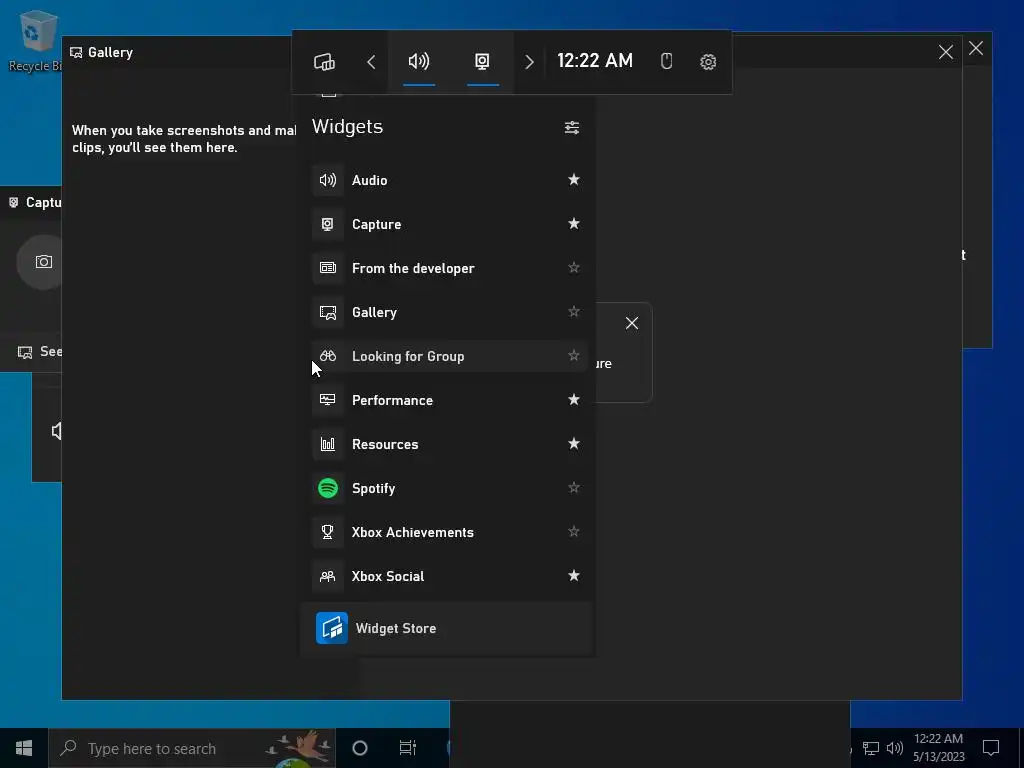
Task: Open the Recycle Bin desktop icon
Action: tap(36, 40)
